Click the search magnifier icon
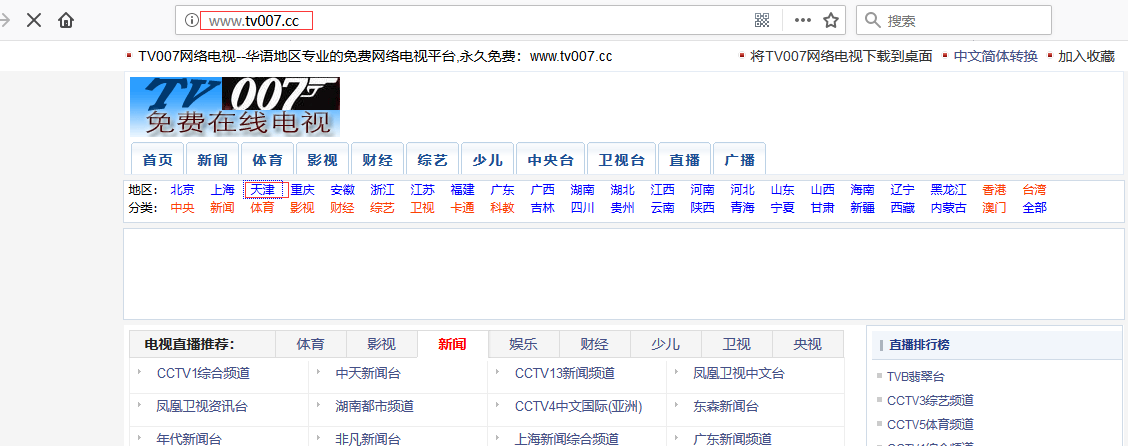This screenshot has width=1128, height=446. [x=871, y=20]
